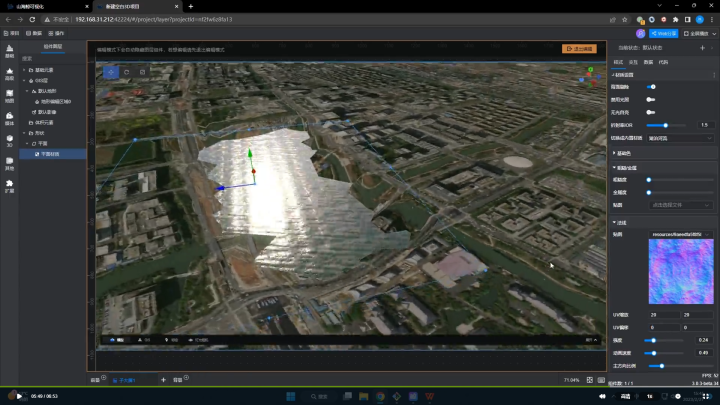Toggle the second switch in material settings
This screenshot has width=720, height=405.
pos(651,100)
